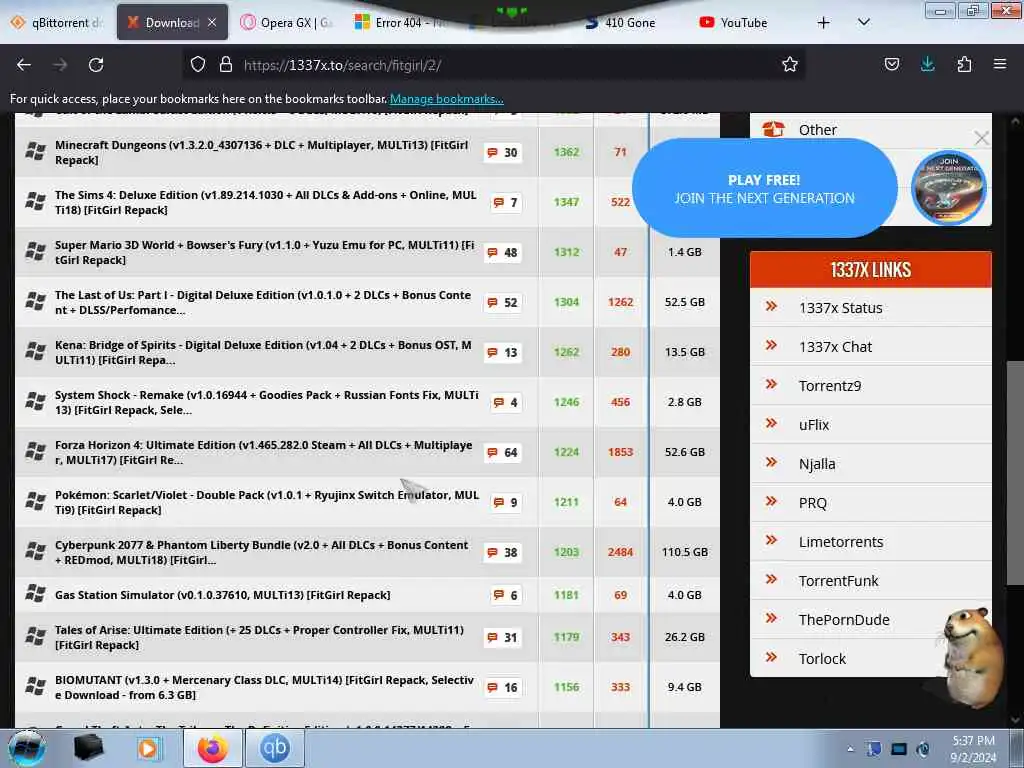Click the address bar URL field
This screenshot has width=1024, height=768.
pos(493,65)
